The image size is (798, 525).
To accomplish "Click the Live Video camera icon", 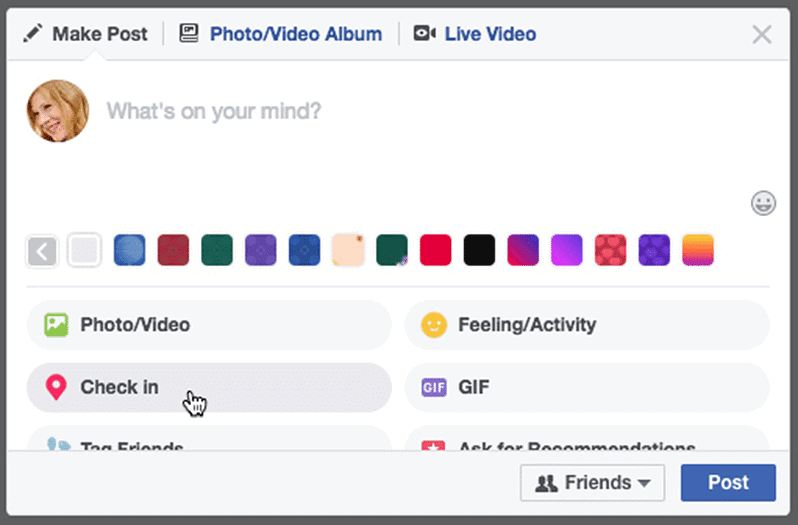I will coord(424,34).
